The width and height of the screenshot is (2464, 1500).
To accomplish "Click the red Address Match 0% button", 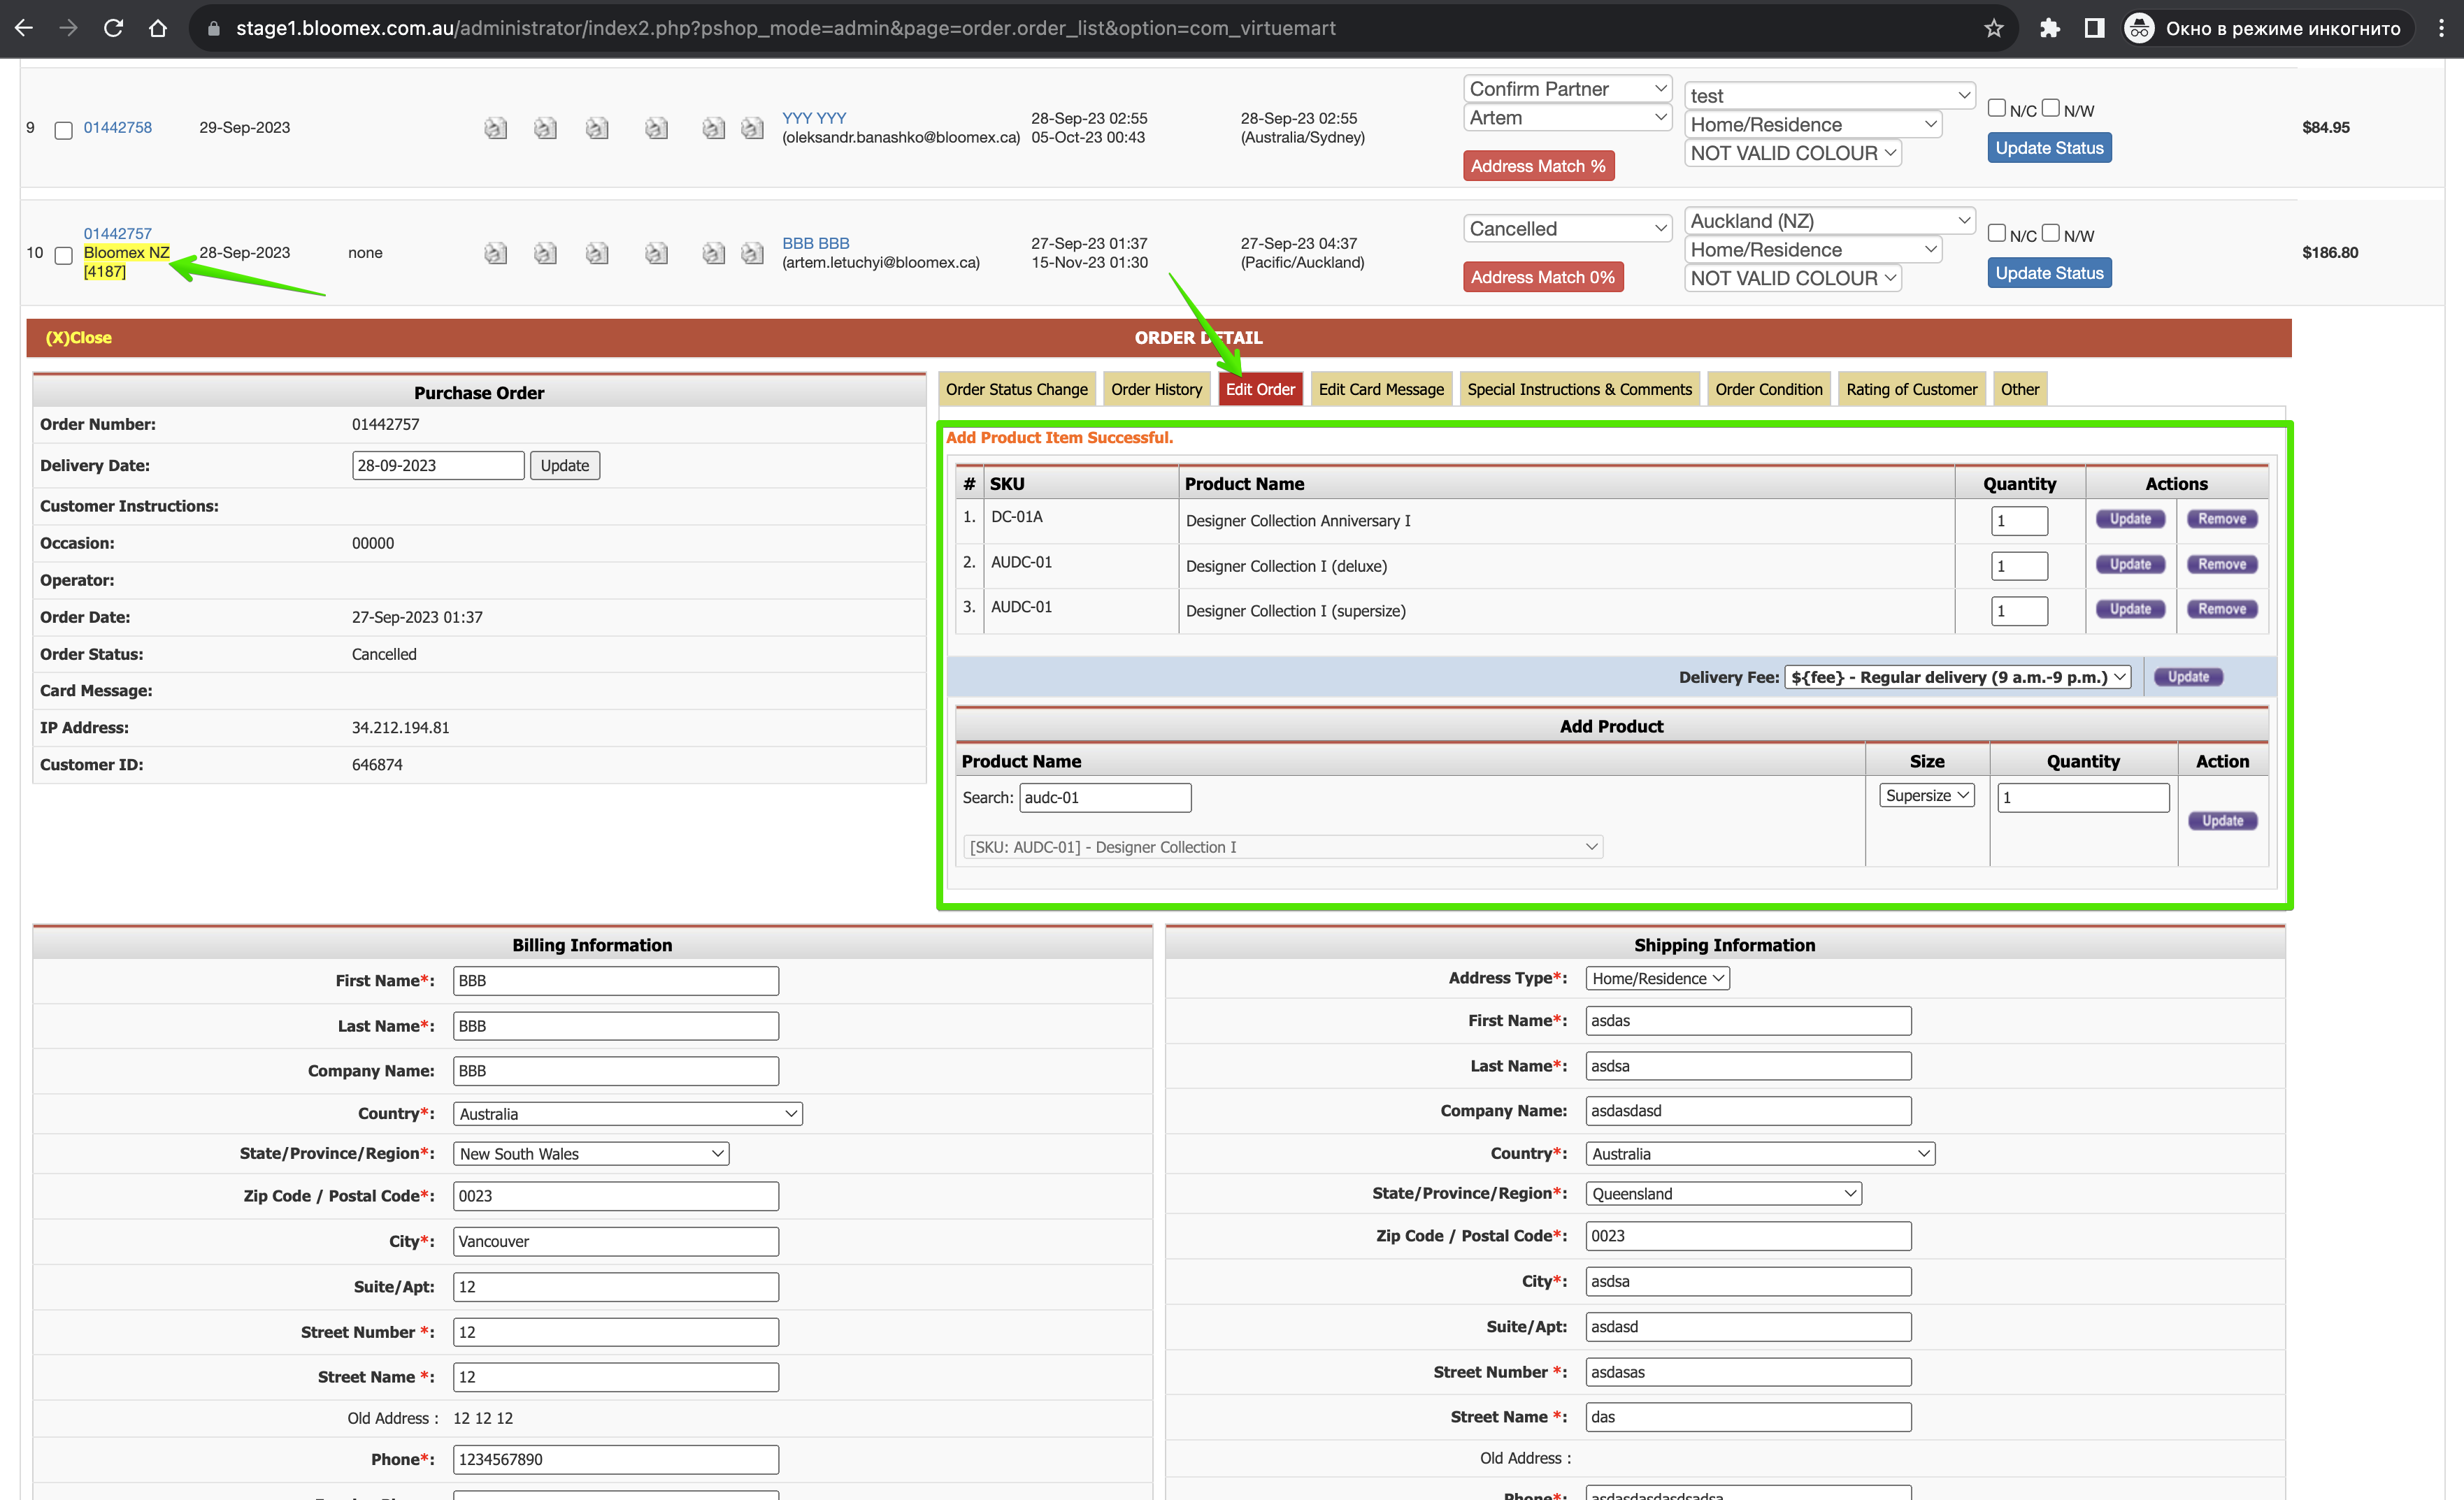I will (1542, 277).
